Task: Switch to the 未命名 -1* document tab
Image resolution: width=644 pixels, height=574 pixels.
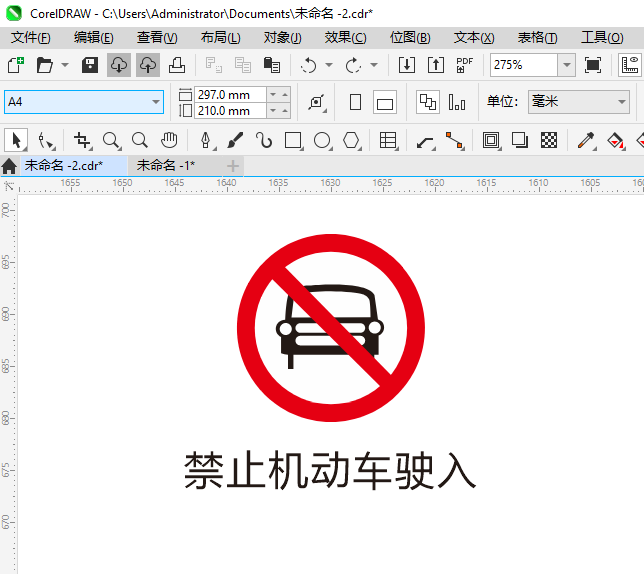Action: tap(166, 165)
